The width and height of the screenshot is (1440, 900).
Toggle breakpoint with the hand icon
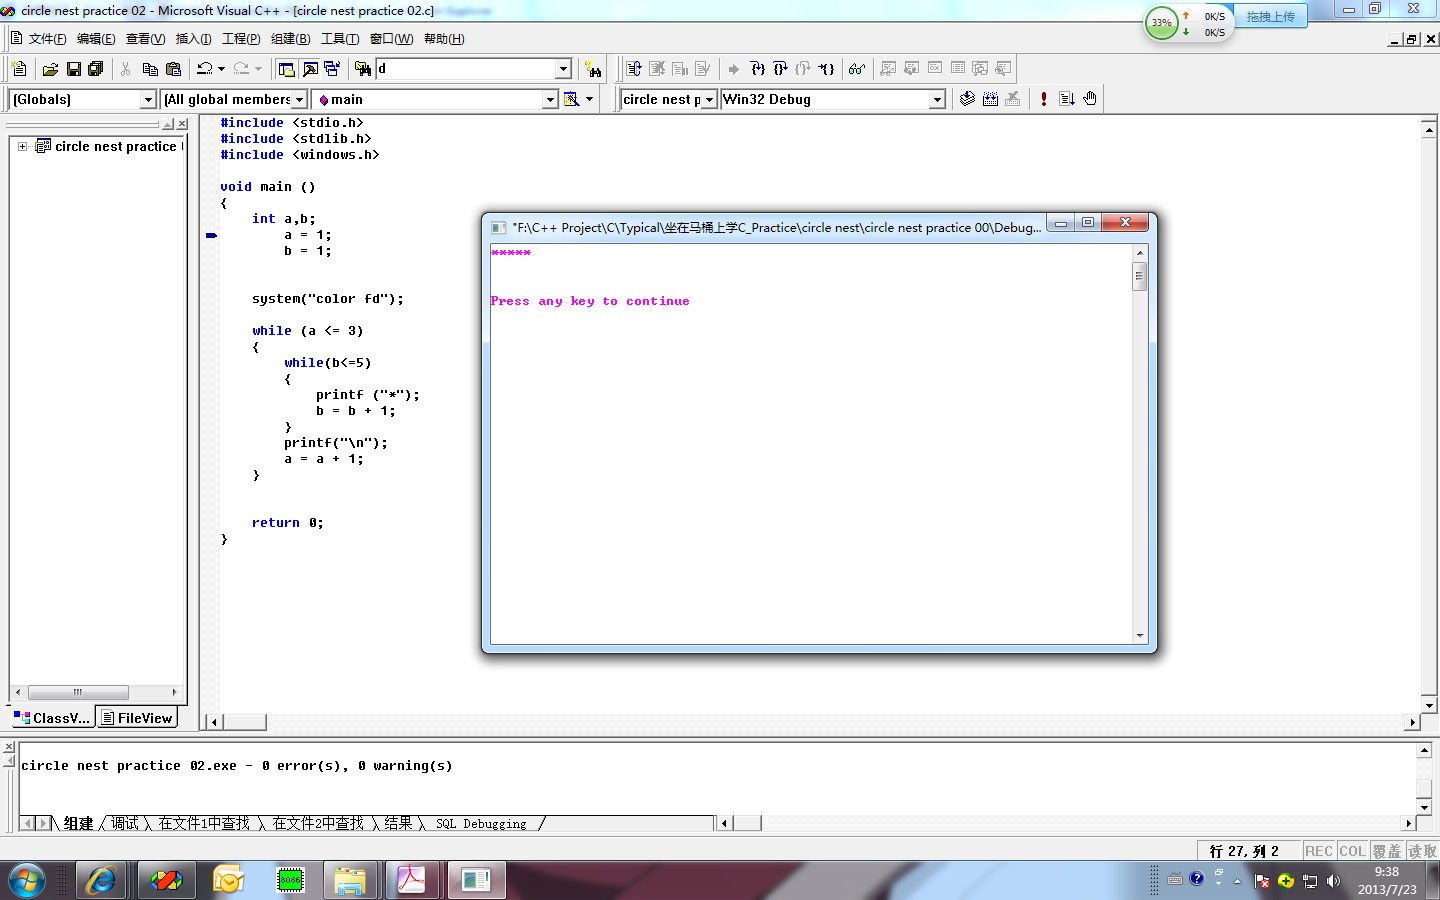point(1090,99)
